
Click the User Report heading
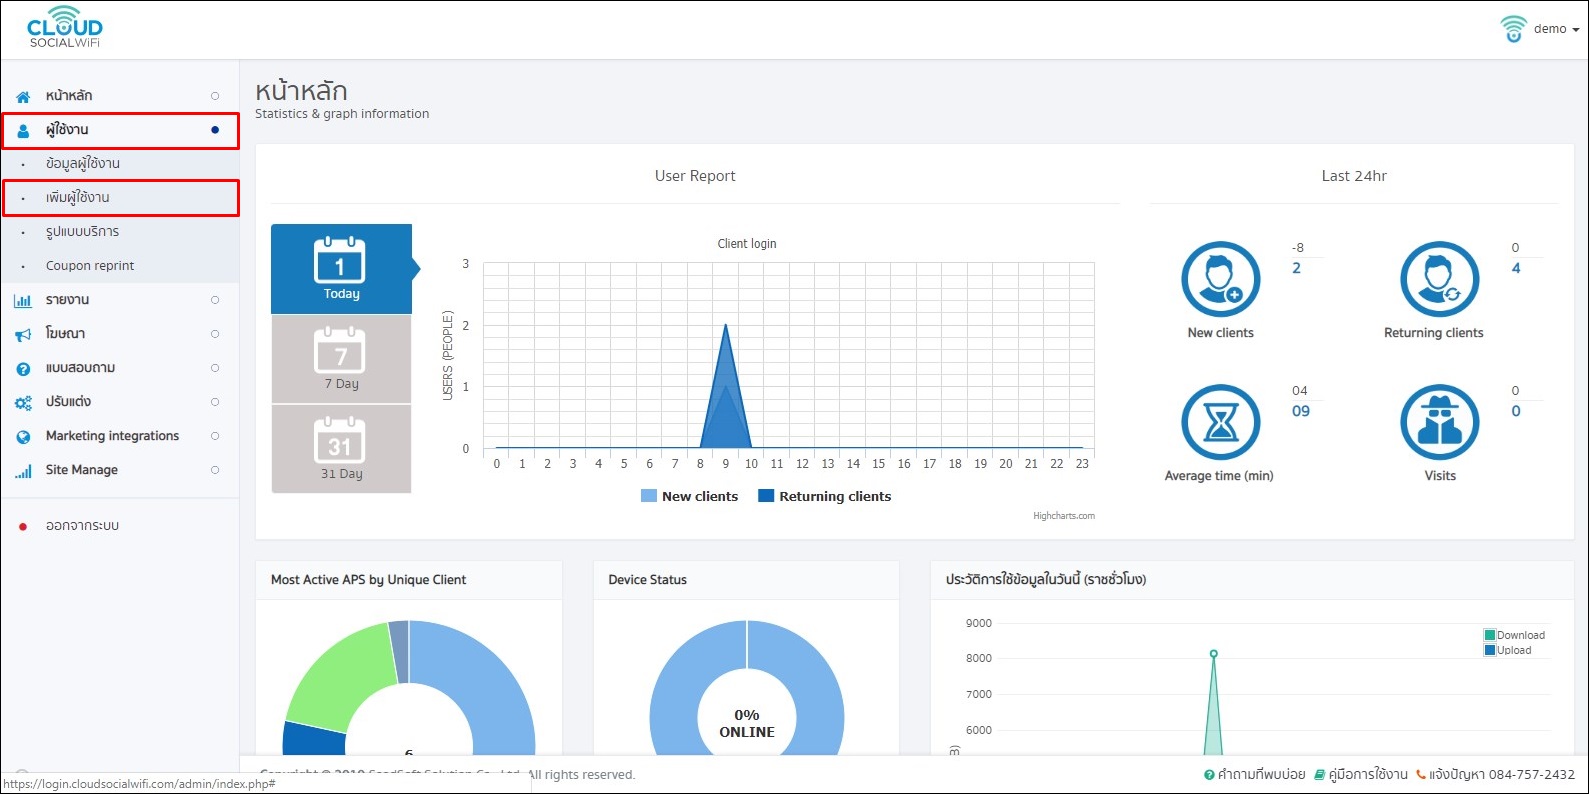coord(695,176)
